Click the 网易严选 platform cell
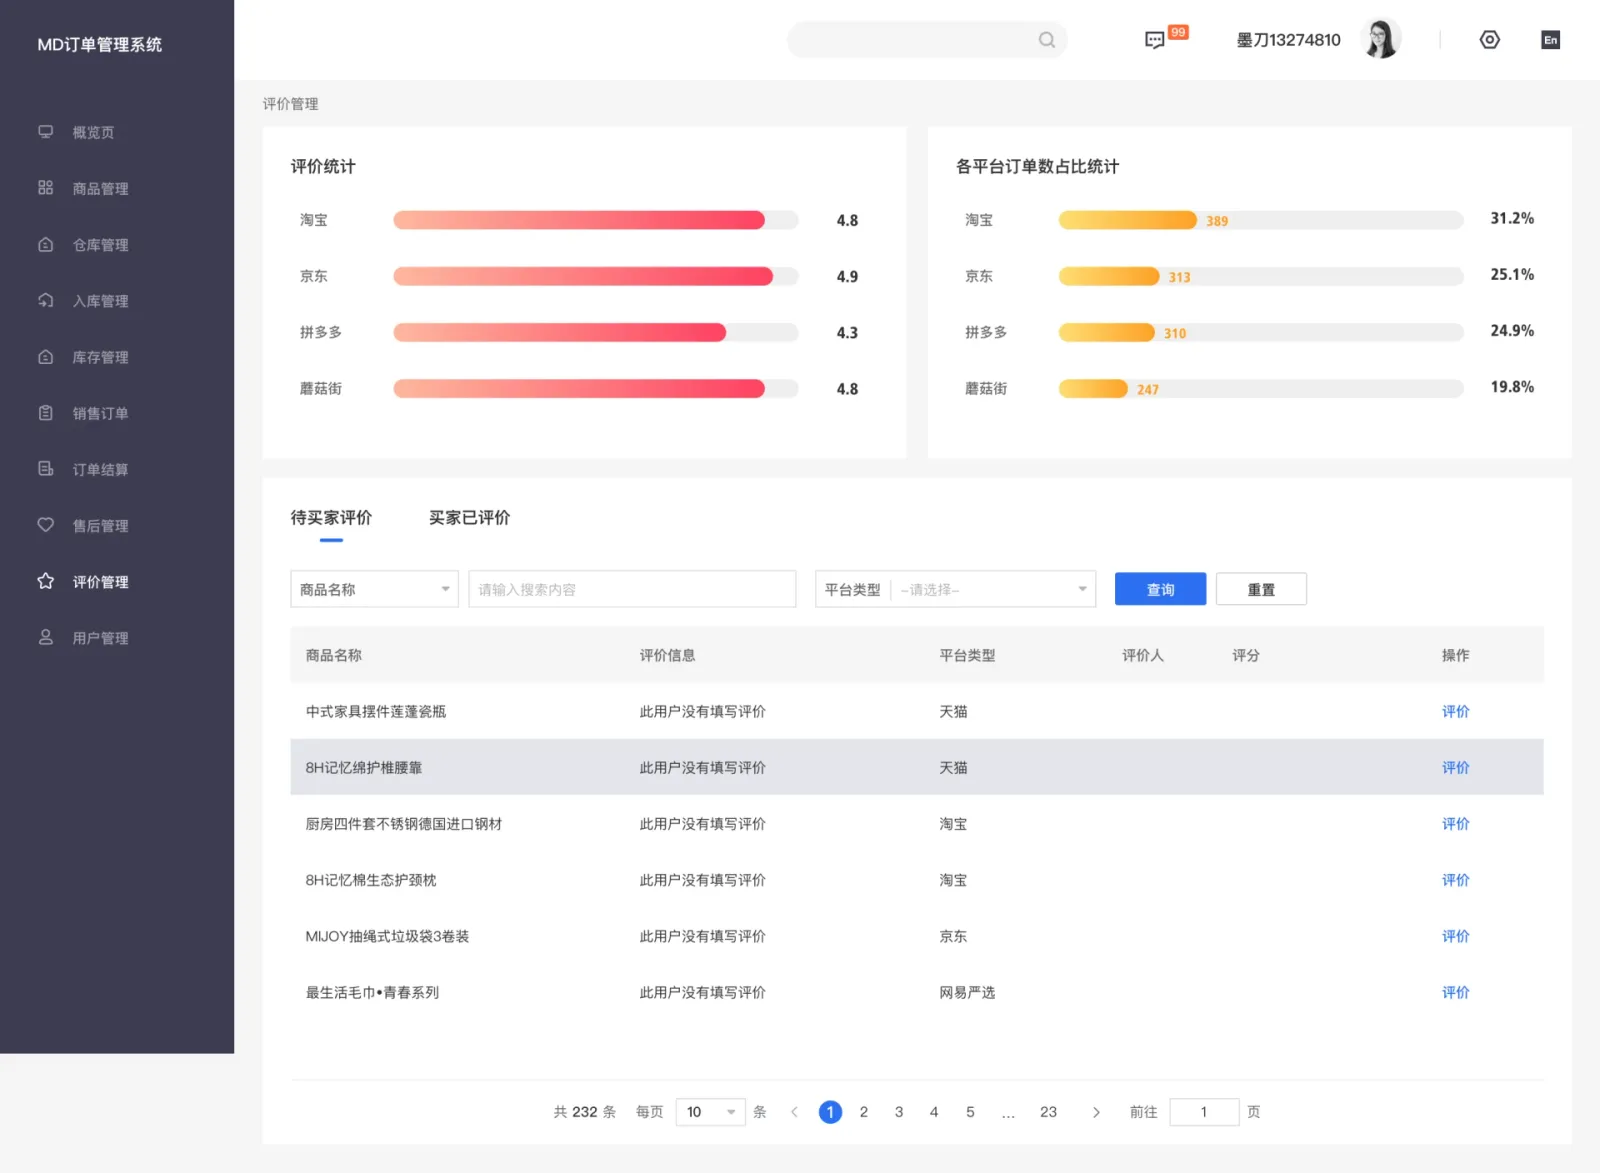 [x=967, y=992]
